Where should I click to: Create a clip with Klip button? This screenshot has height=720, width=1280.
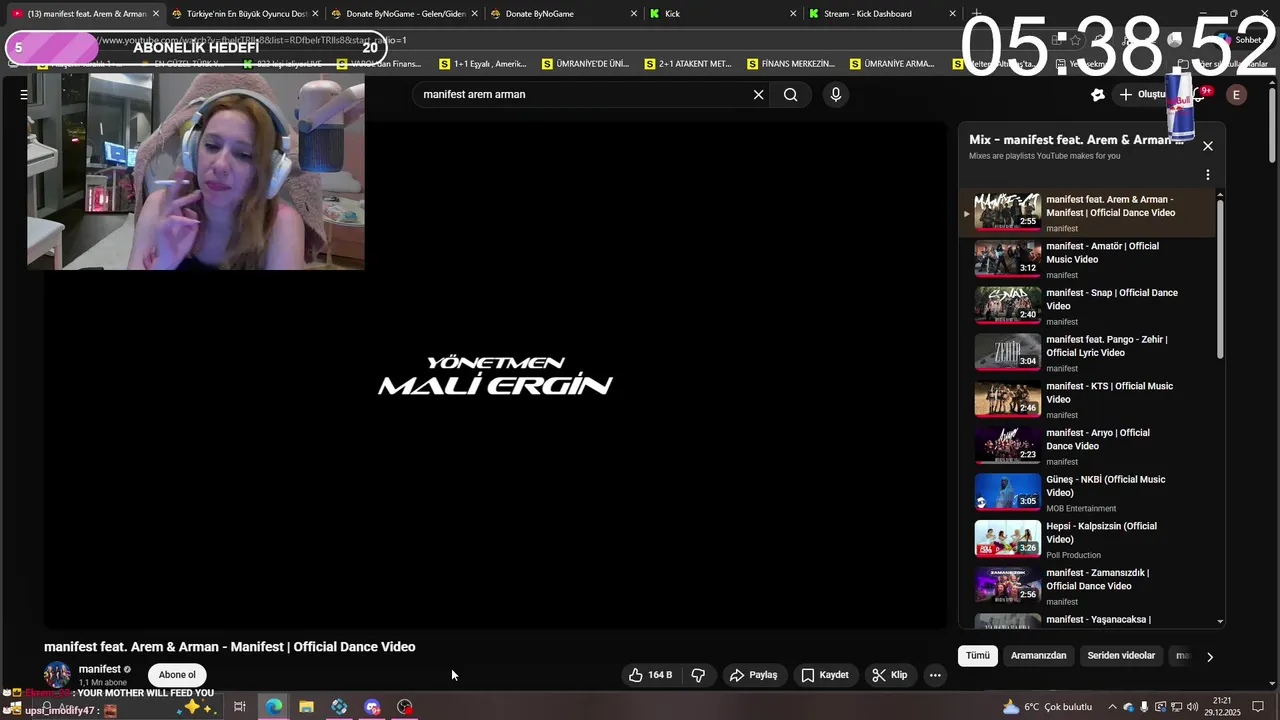pos(890,675)
